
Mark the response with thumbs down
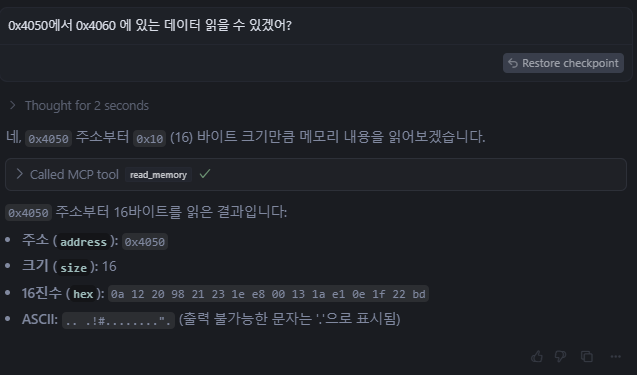[561, 356]
